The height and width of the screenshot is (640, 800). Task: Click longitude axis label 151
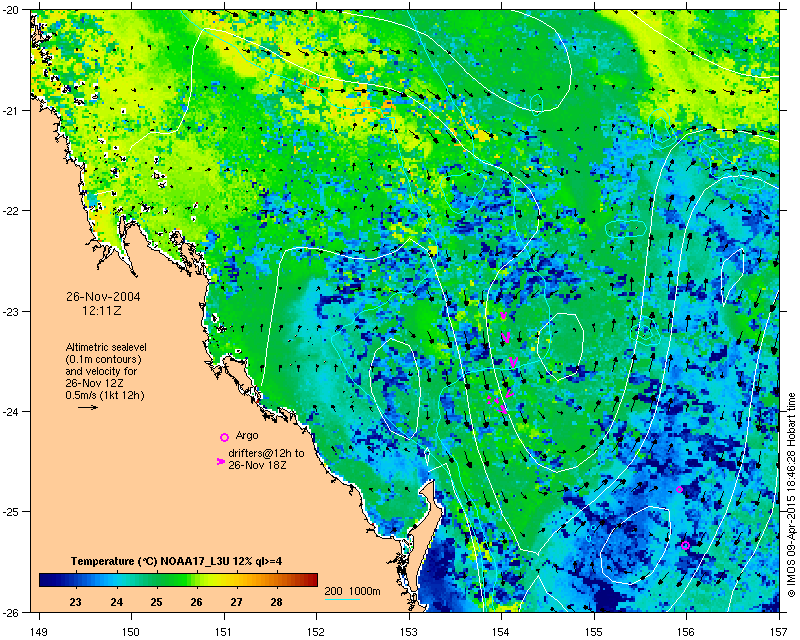224,632
